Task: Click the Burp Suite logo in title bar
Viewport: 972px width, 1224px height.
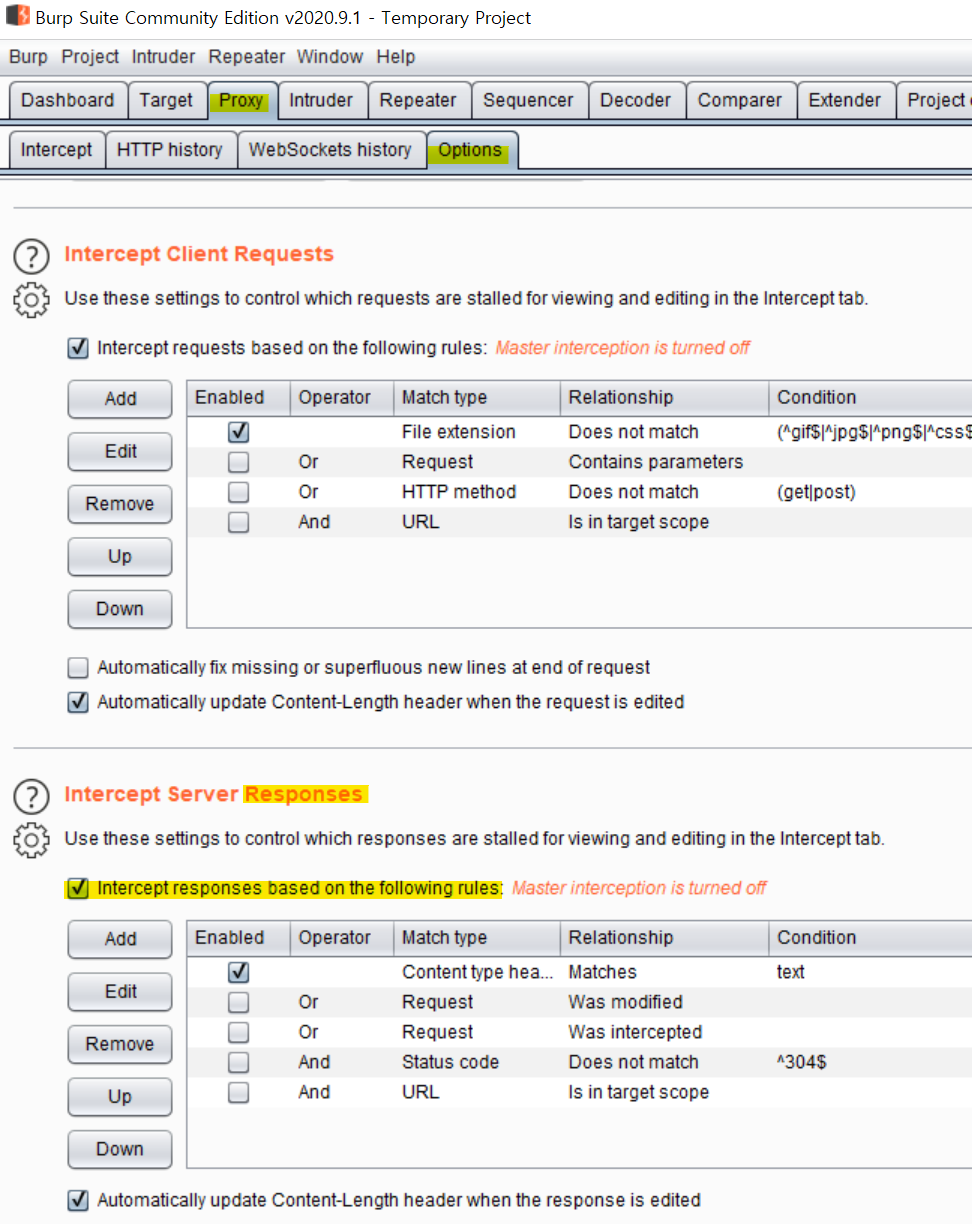Action: (x=17, y=17)
